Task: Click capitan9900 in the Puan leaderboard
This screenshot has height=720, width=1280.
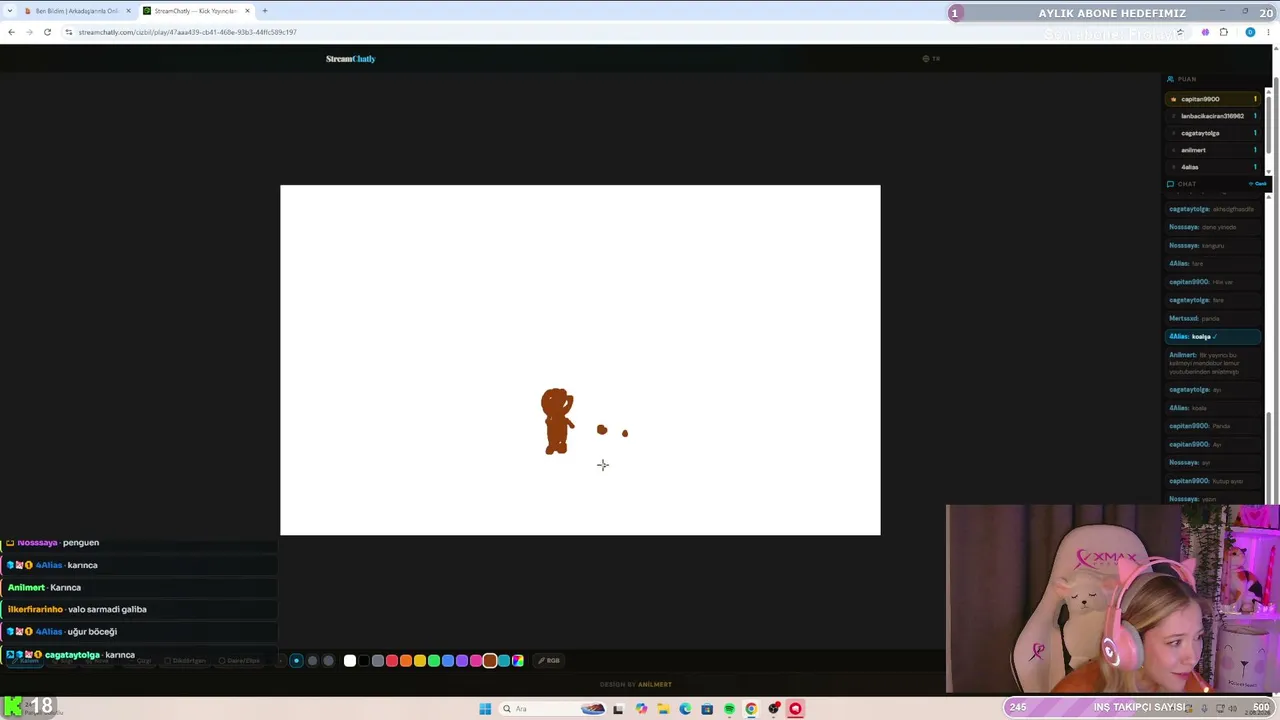Action: click(1214, 99)
